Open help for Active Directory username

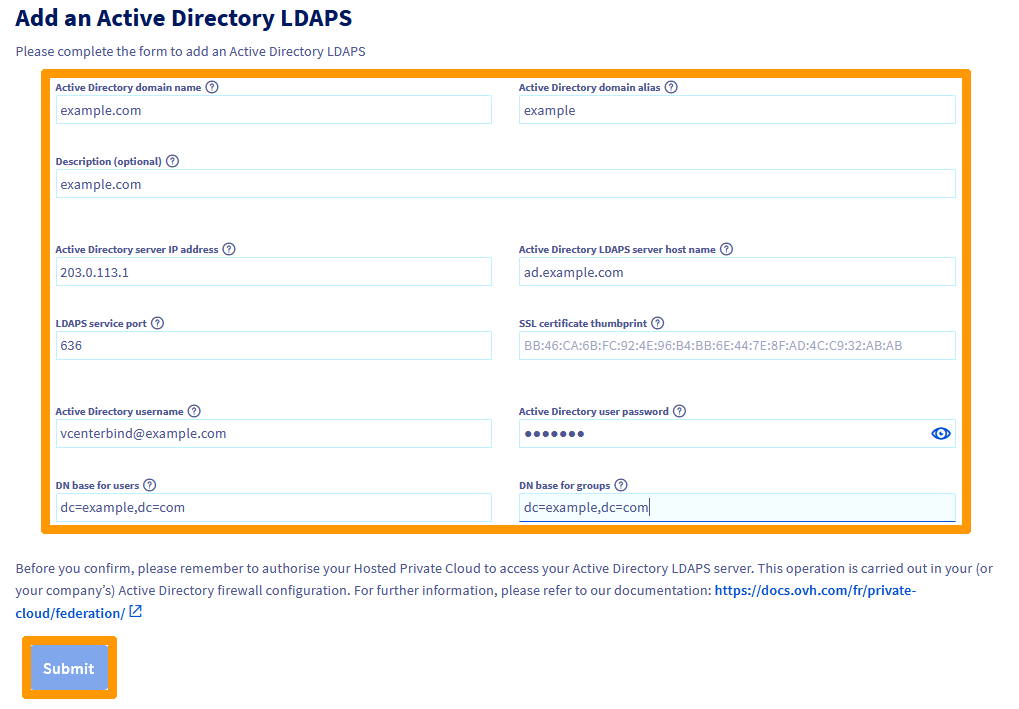pyautogui.click(x=195, y=411)
